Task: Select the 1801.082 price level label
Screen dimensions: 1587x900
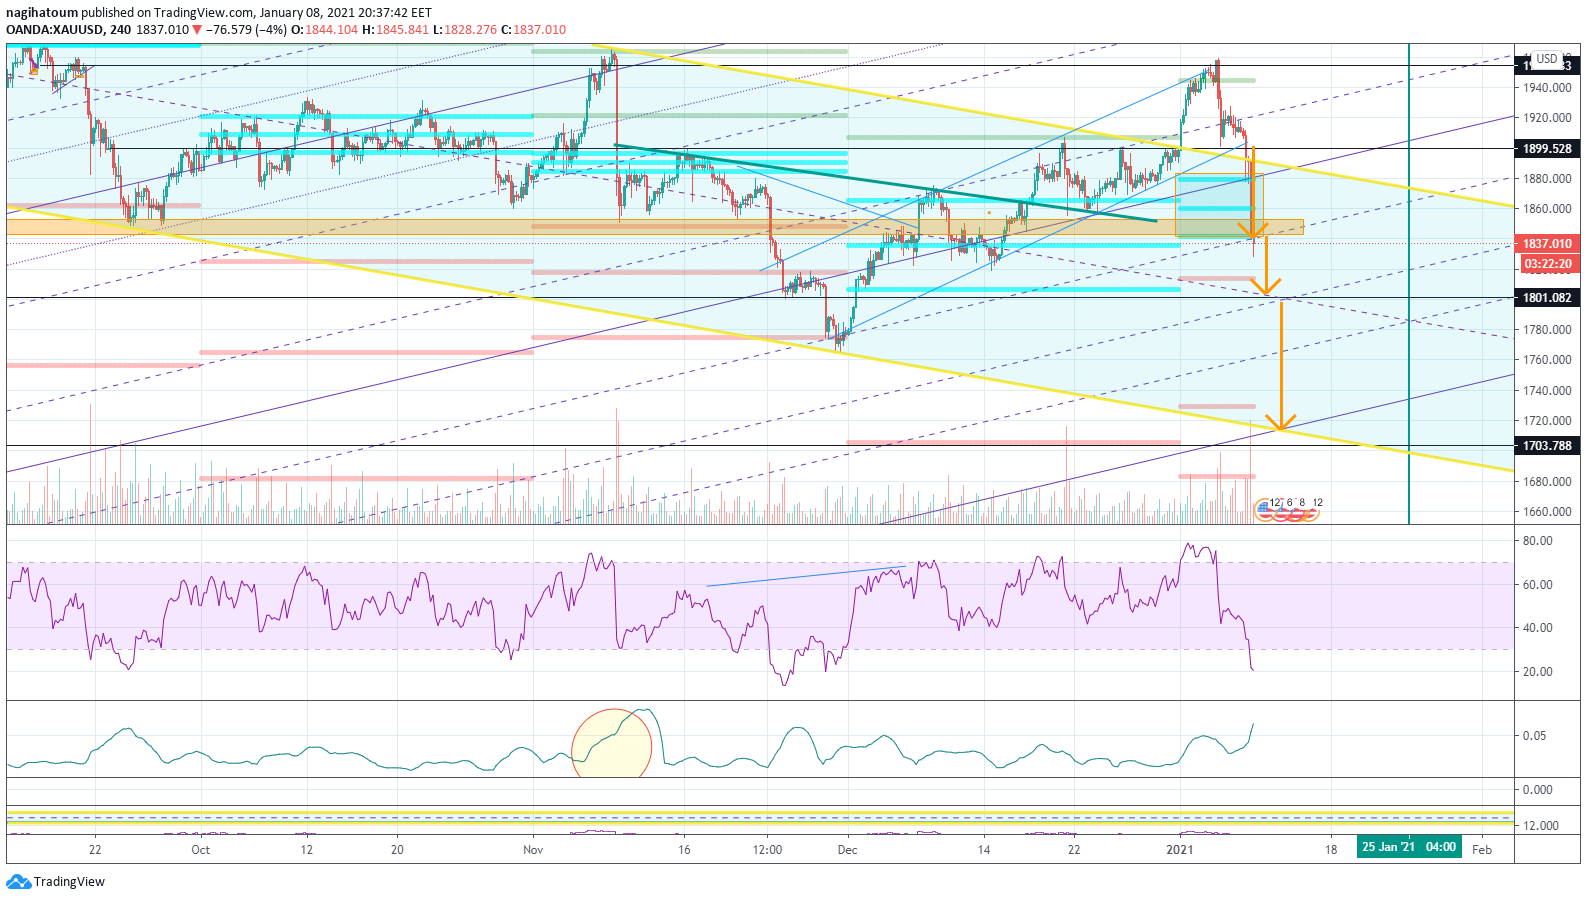Action: (1547, 298)
